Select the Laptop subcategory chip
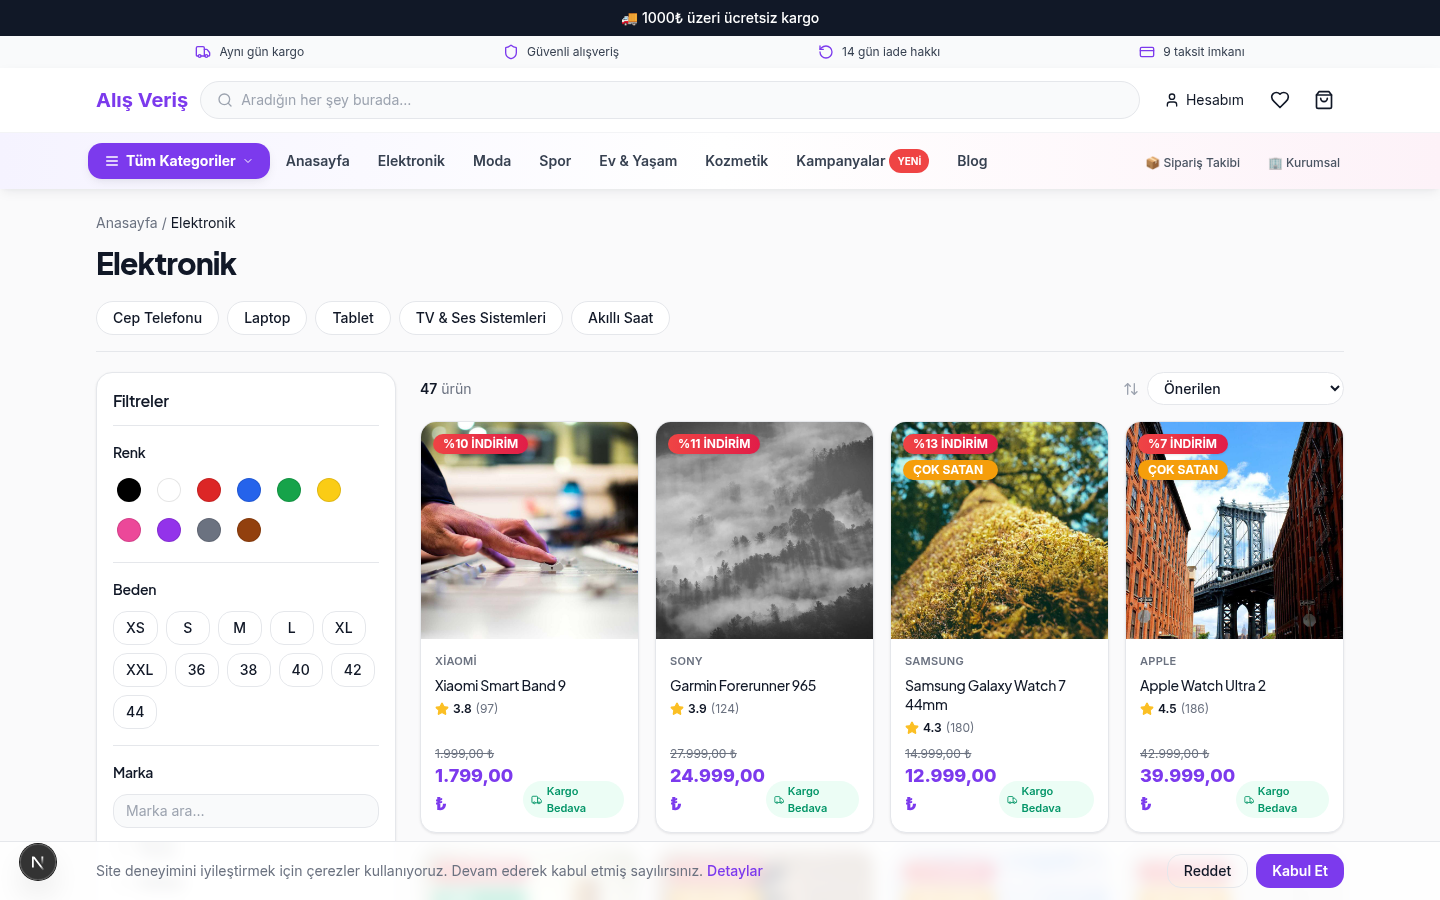This screenshot has width=1440, height=900. (x=267, y=318)
